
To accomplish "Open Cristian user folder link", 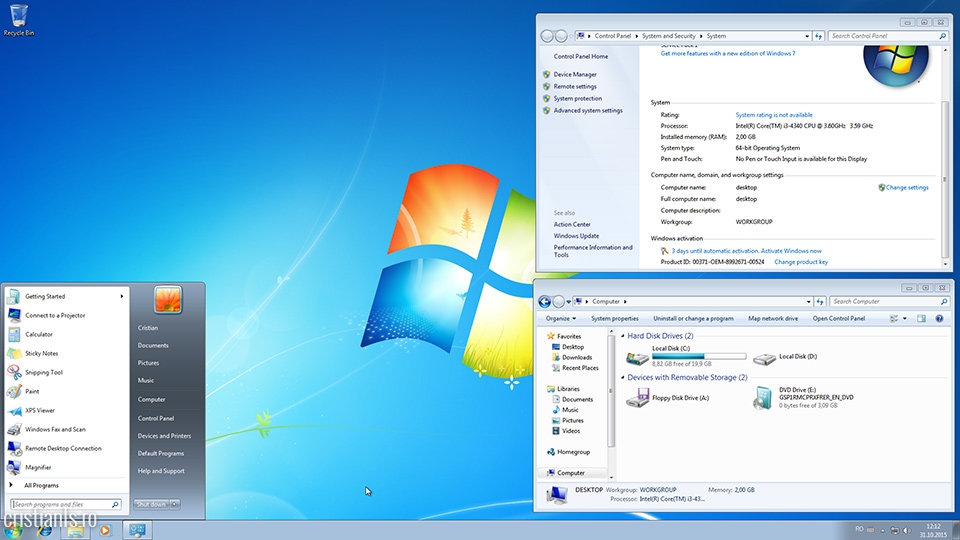I will 148,328.
